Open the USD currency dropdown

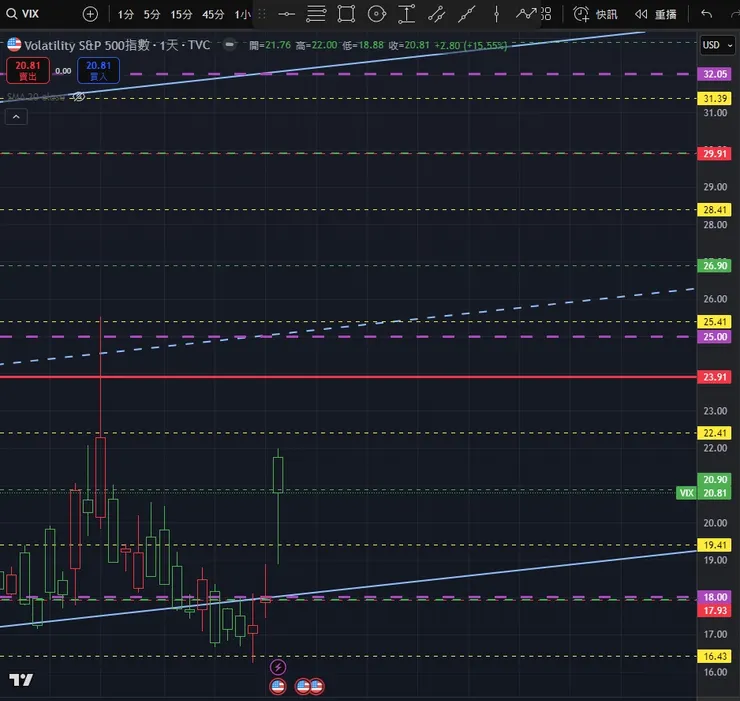pyautogui.click(x=717, y=45)
